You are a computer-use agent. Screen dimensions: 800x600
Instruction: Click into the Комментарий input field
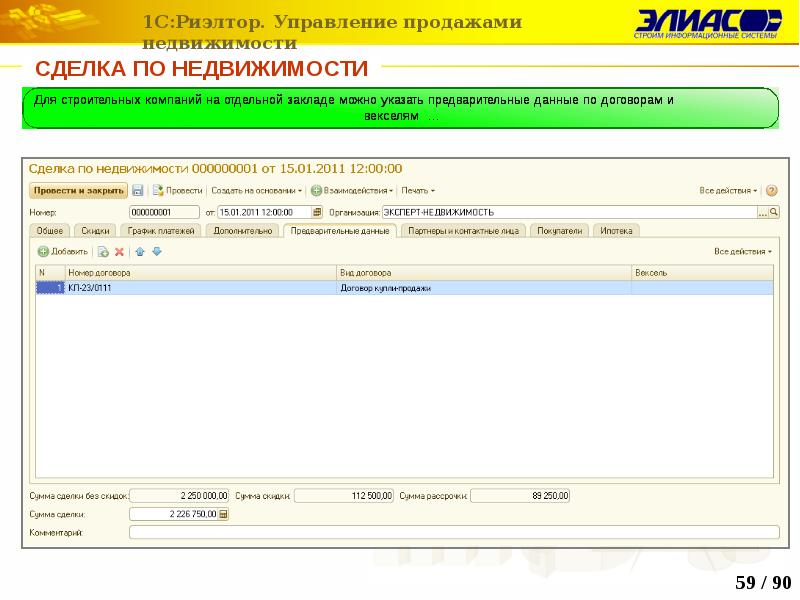point(452,533)
